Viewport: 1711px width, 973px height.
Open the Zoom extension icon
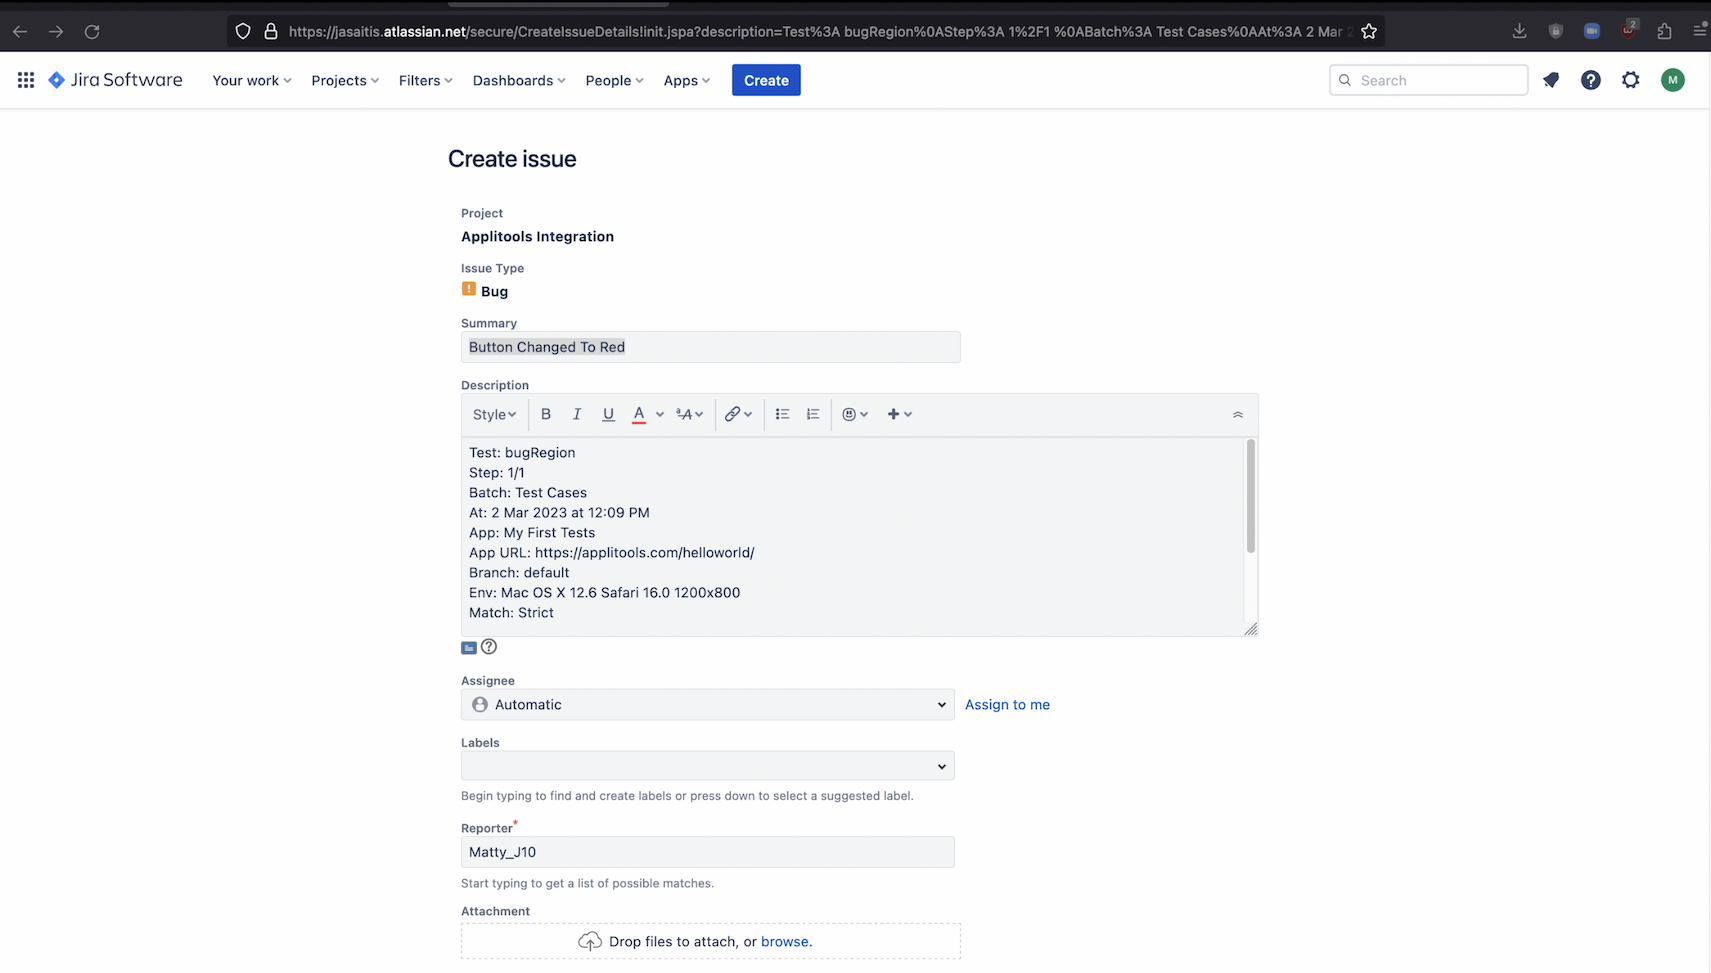click(1592, 31)
